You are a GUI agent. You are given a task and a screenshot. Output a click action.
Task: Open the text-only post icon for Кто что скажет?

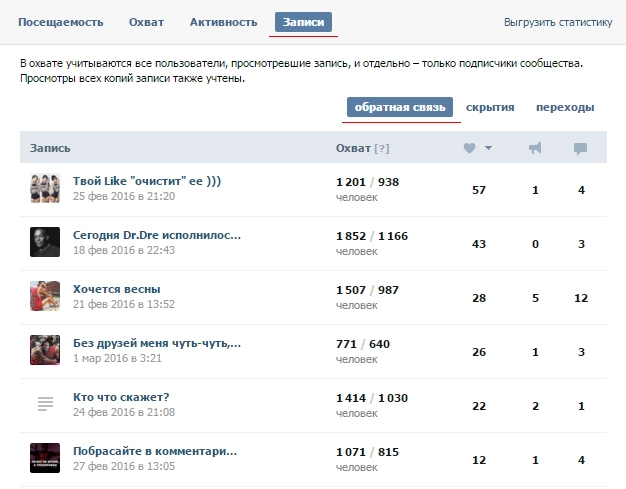45,404
